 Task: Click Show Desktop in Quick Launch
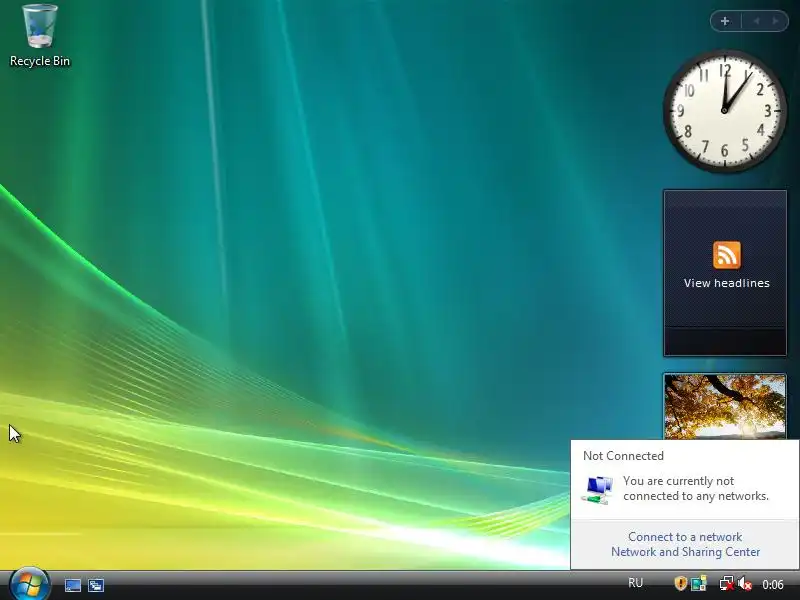(72, 585)
